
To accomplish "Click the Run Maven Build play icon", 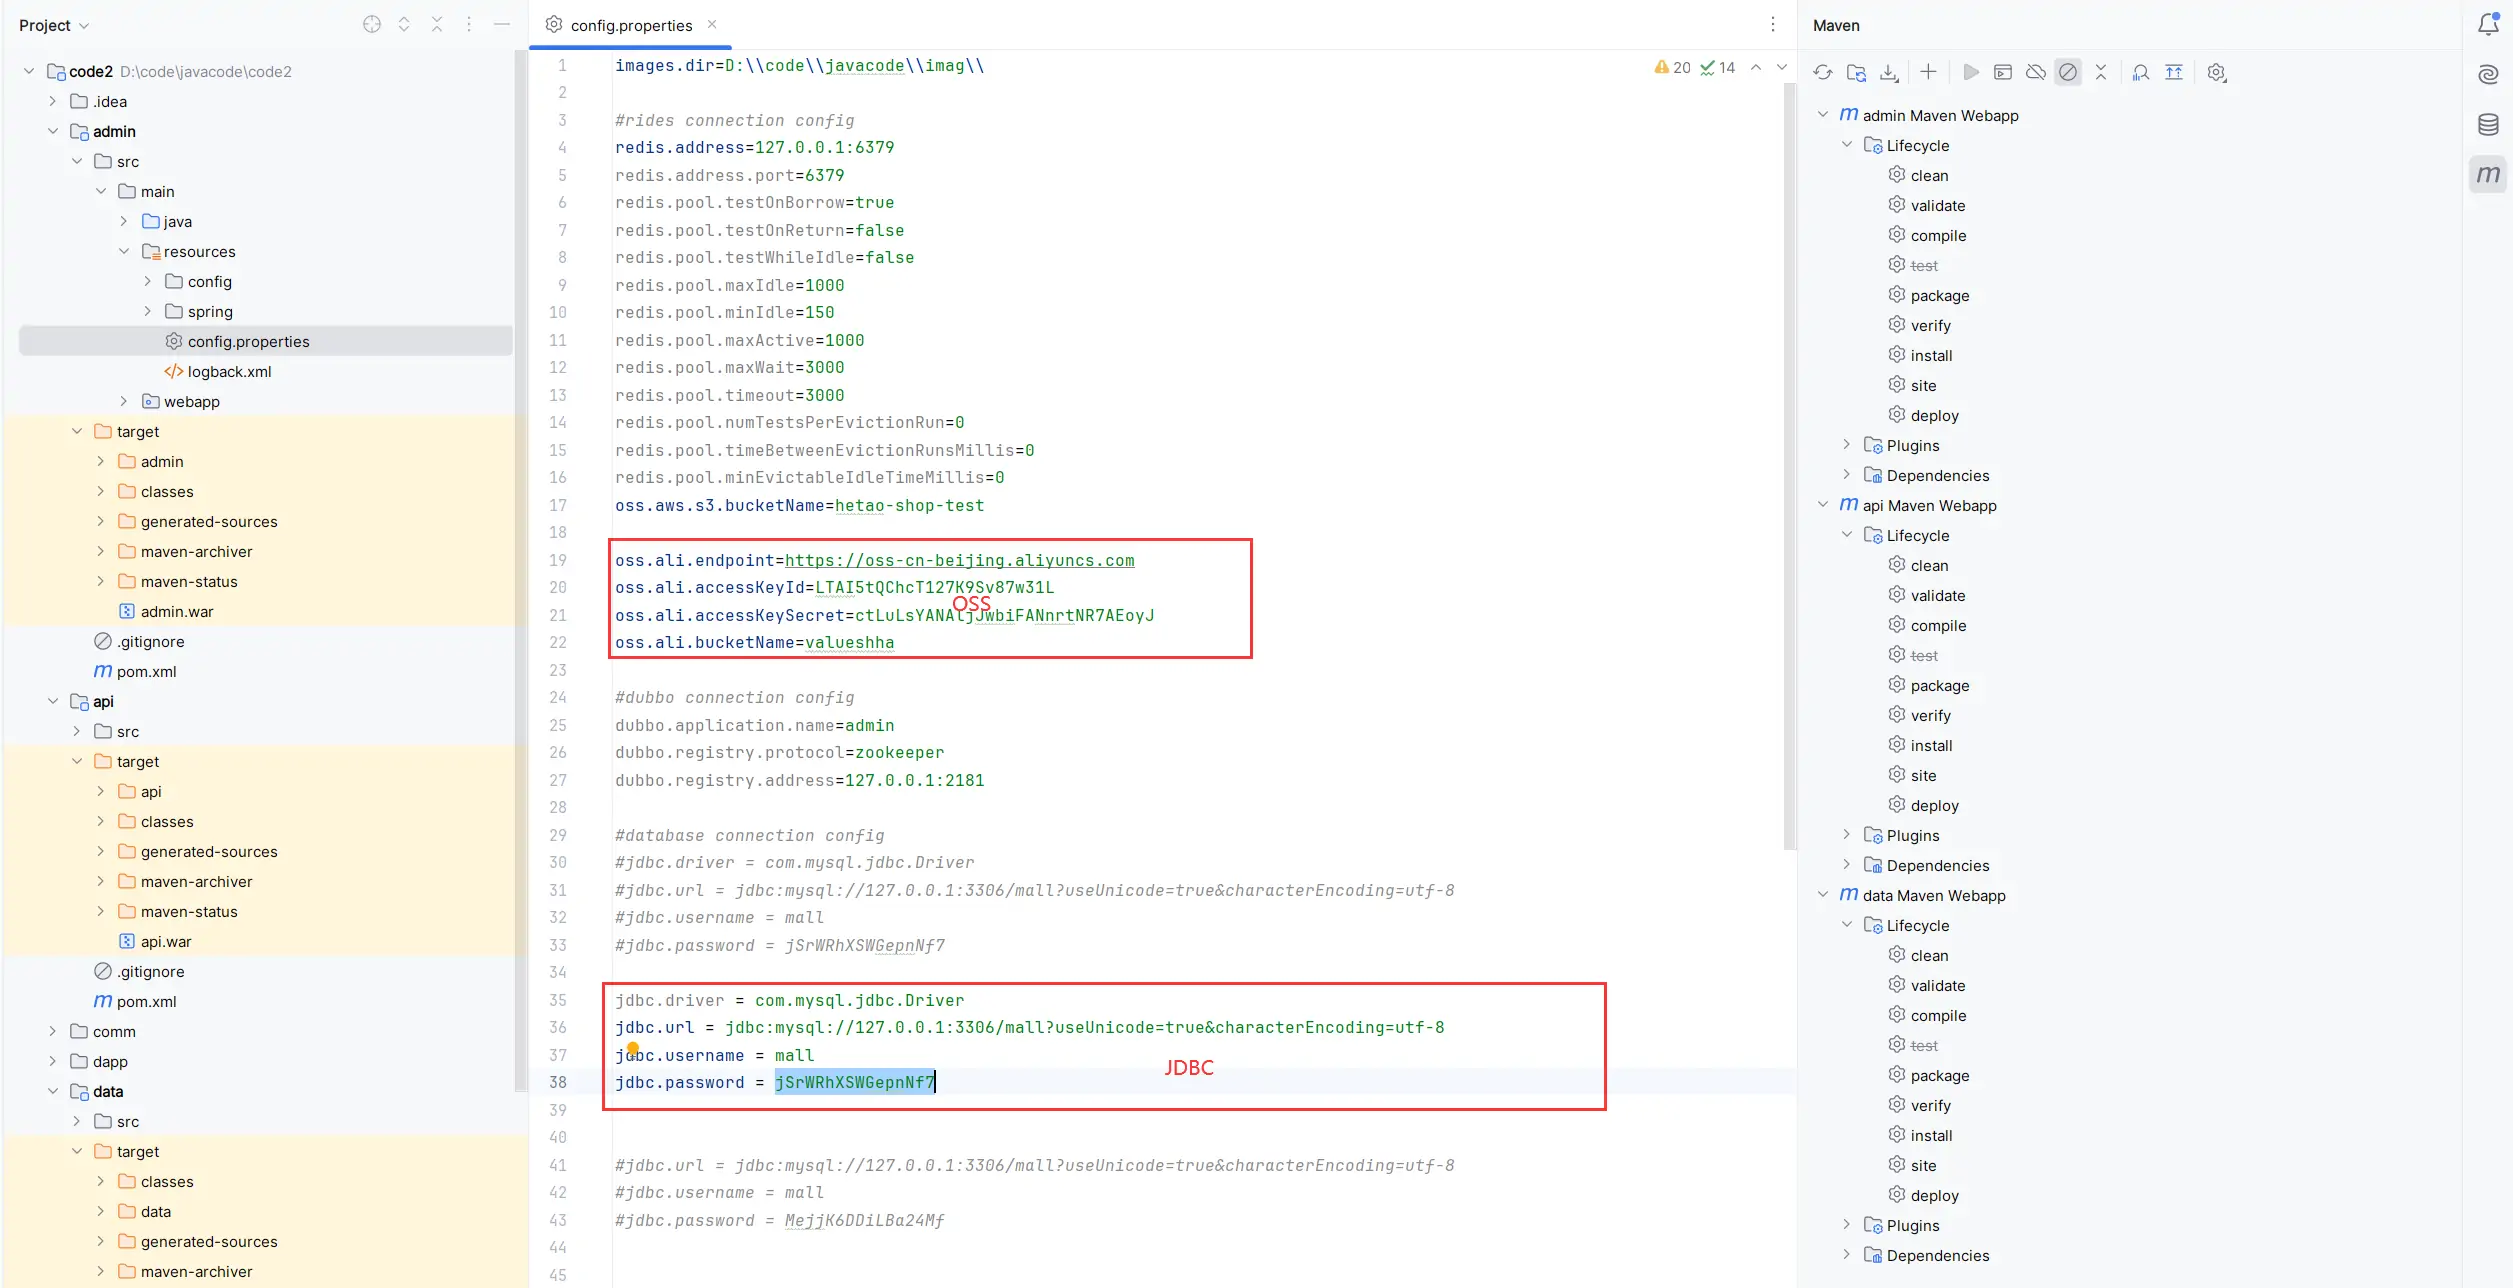I will (1970, 72).
